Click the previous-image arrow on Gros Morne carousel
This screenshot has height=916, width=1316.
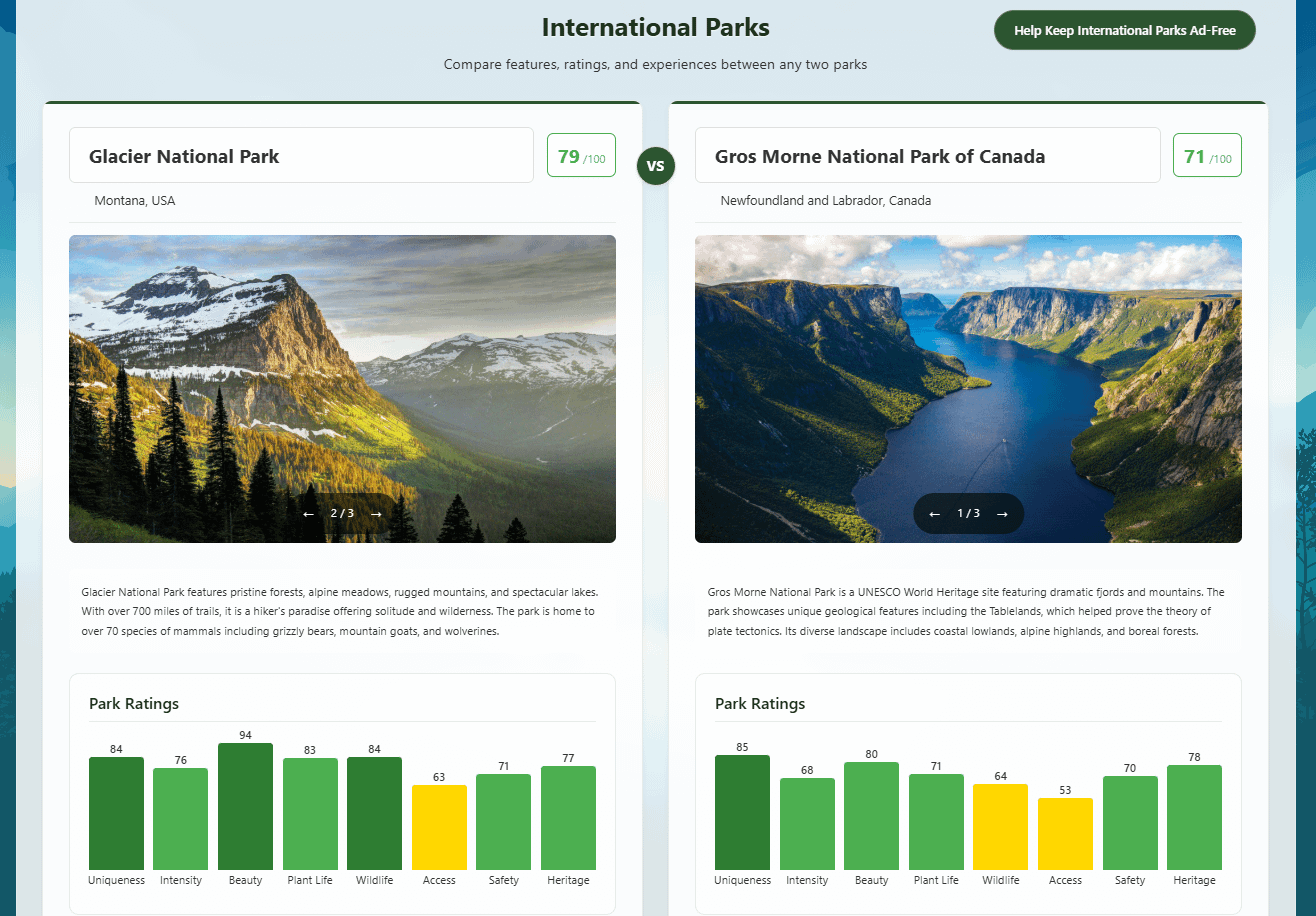935,513
